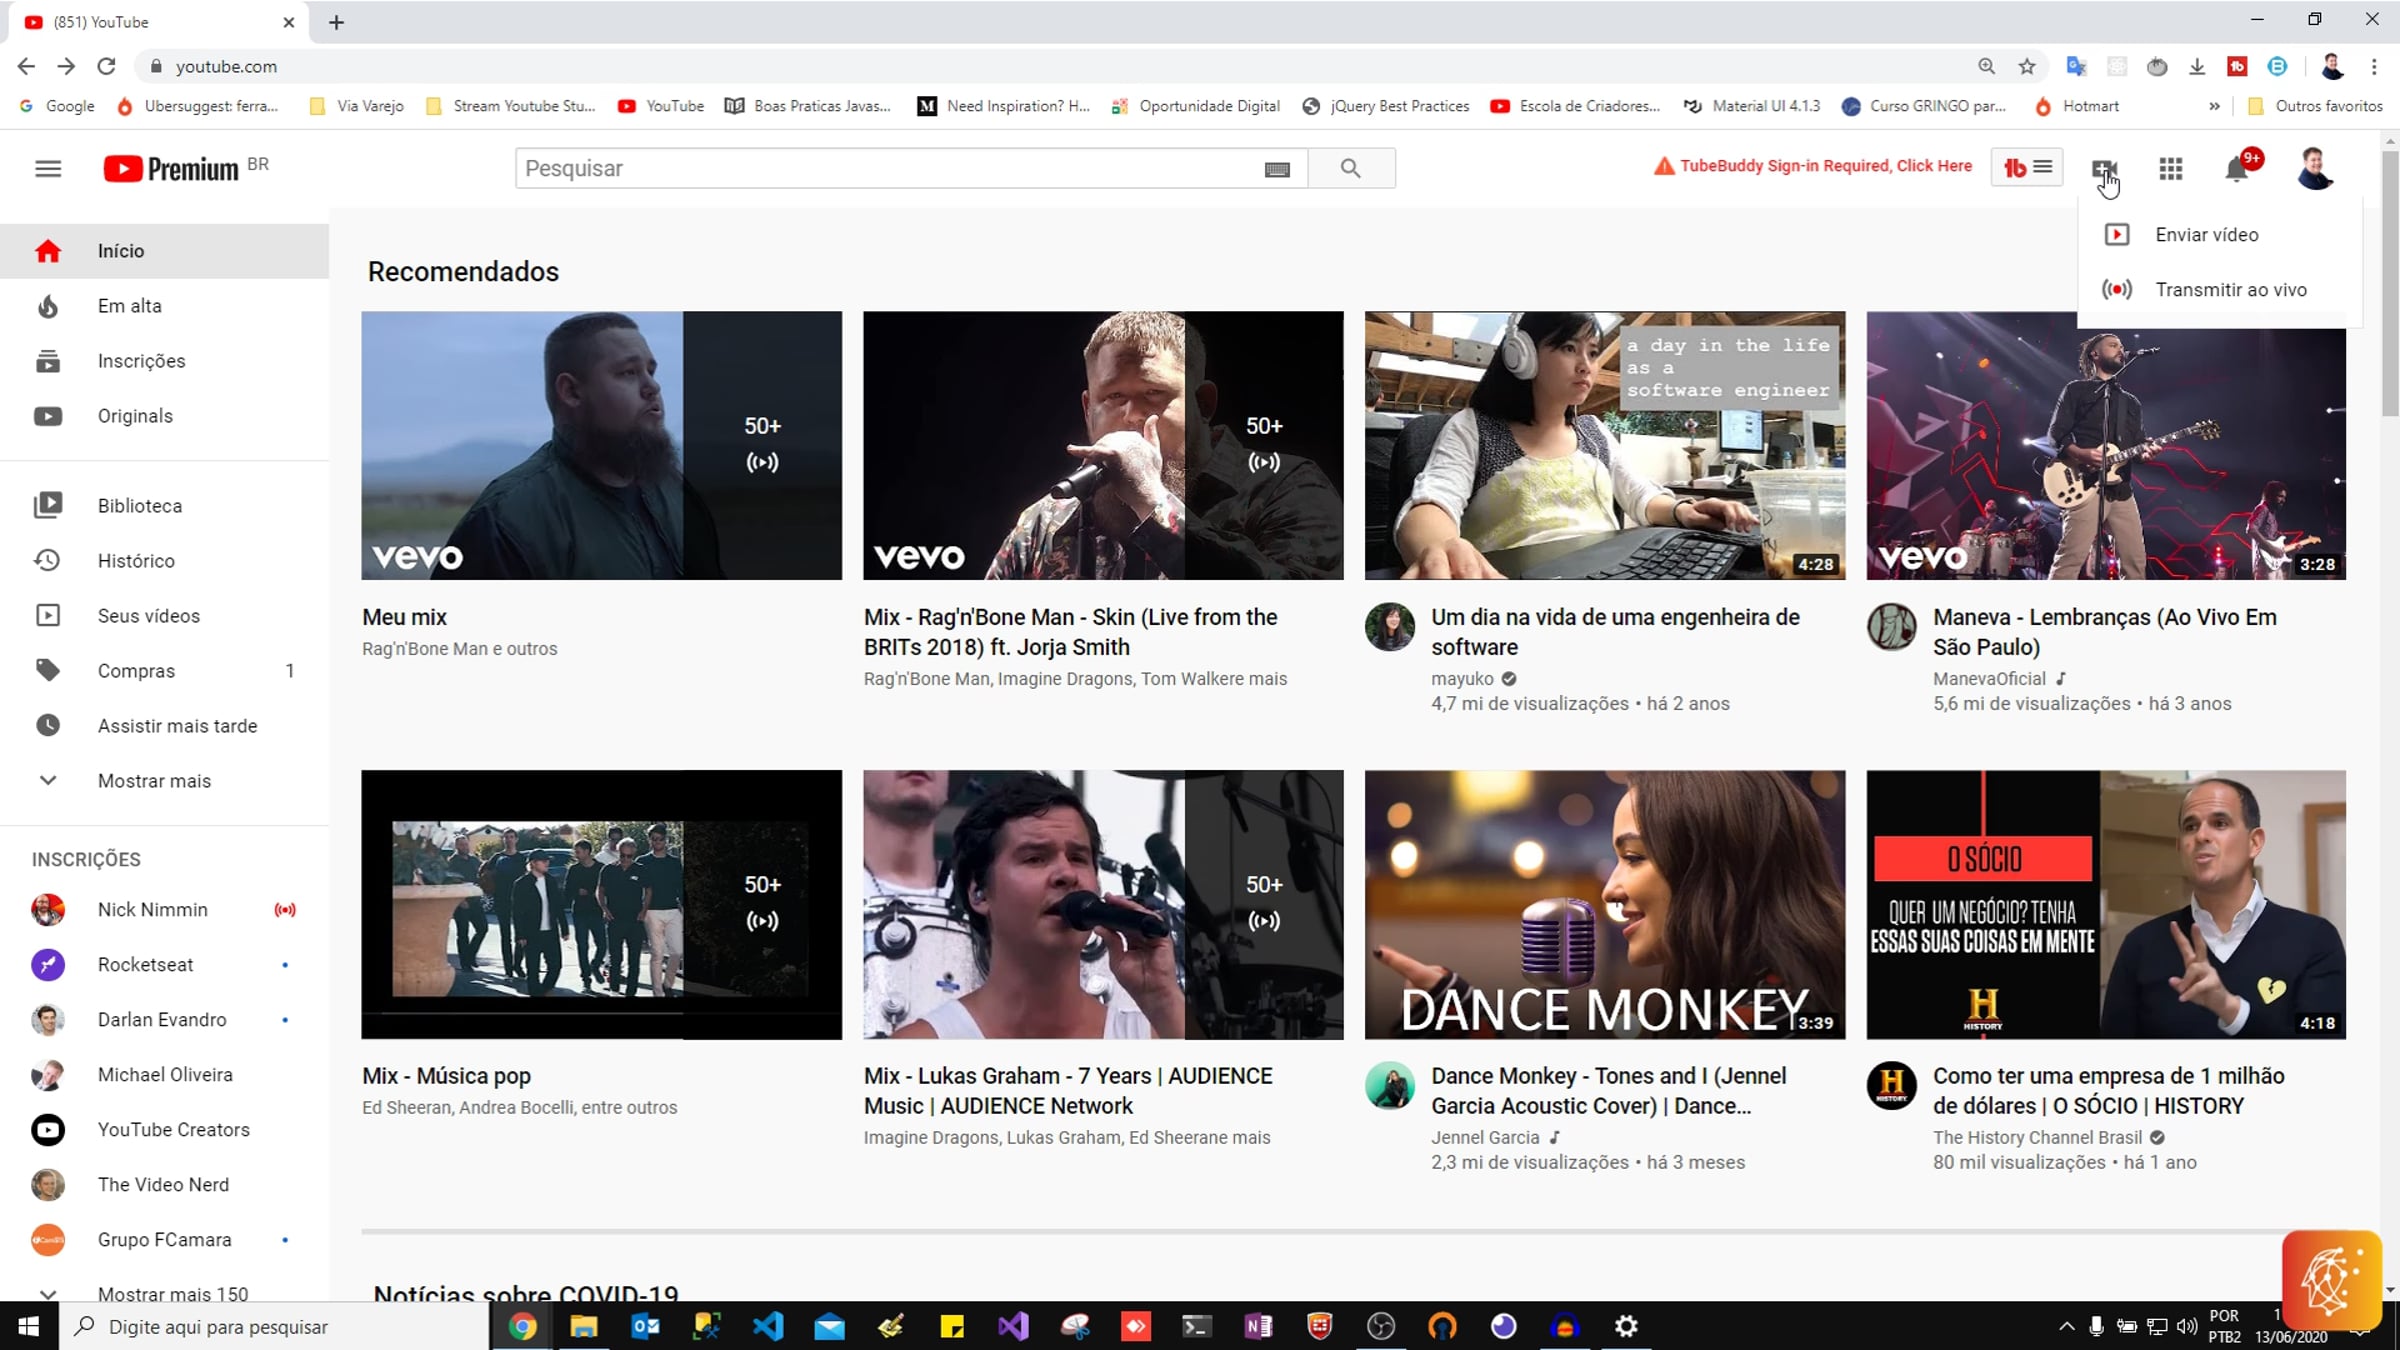Open the Em alta trending page
The image size is (2400, 1350).
tap(130, 306)
